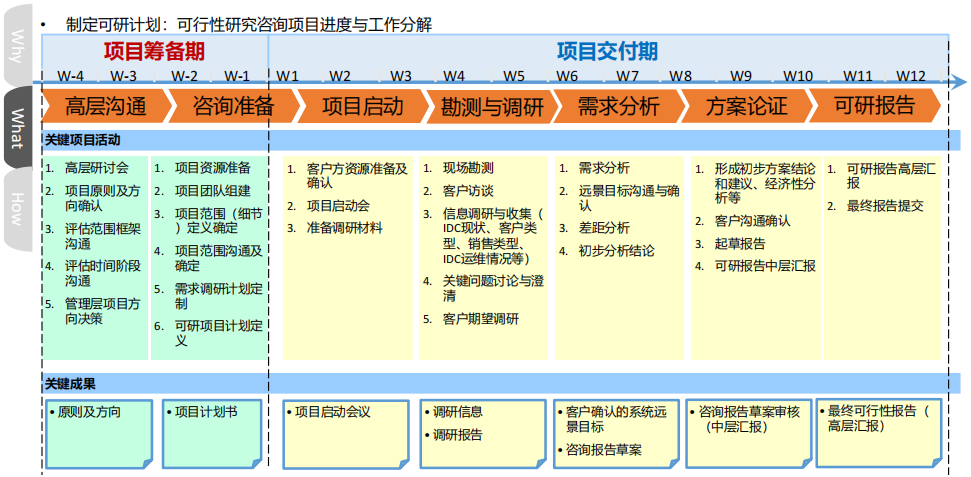Click the W2 timeline marker

(340, 76)
